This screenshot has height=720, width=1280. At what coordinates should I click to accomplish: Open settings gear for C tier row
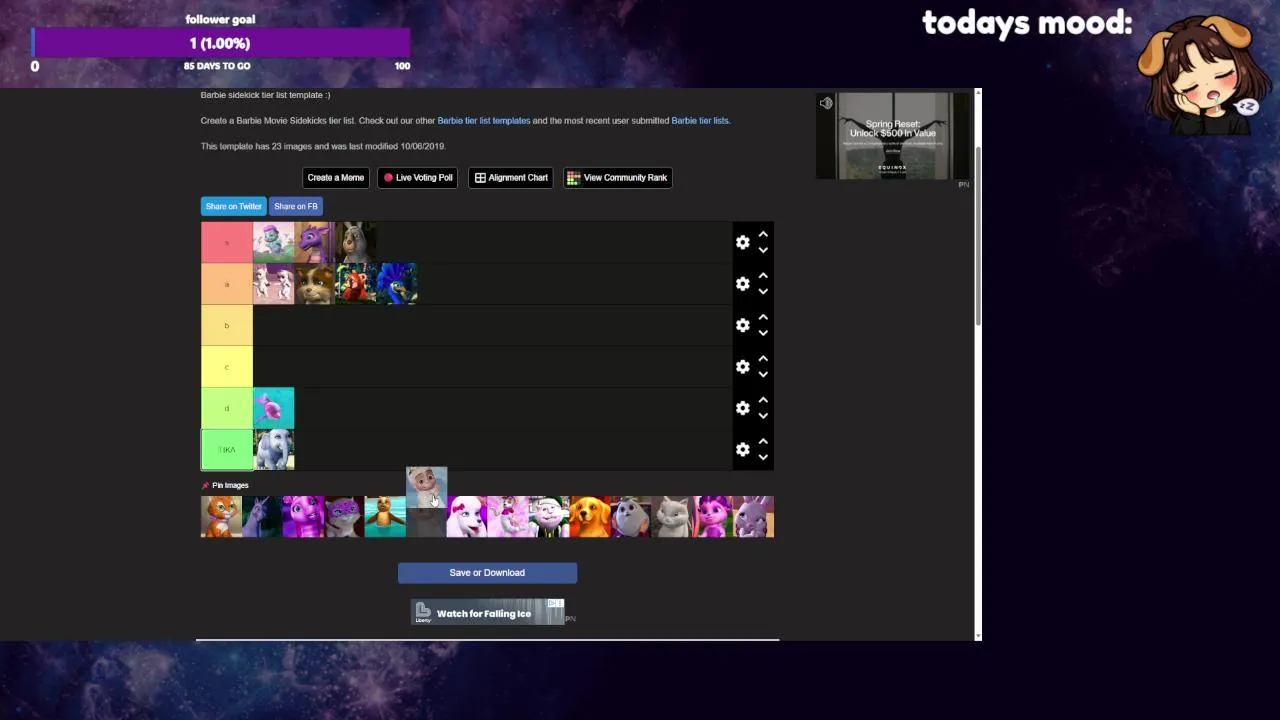coord(742,367)
